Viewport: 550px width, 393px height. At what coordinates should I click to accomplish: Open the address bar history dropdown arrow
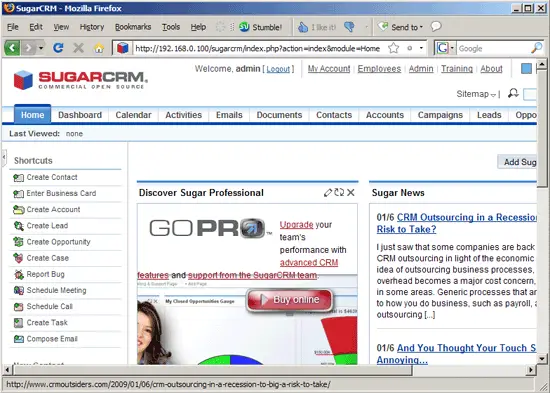421,48
